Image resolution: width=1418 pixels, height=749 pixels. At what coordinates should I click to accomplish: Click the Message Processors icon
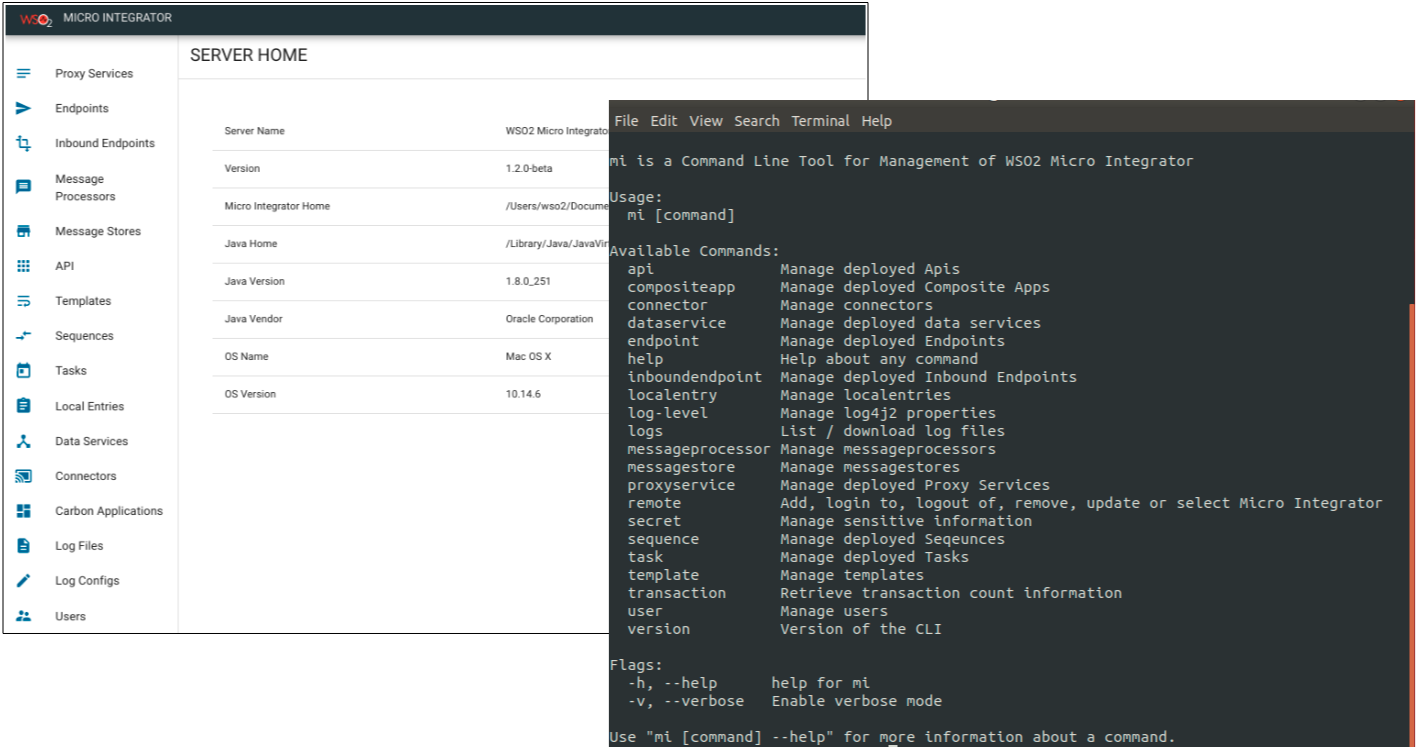[x=24, y=187]
